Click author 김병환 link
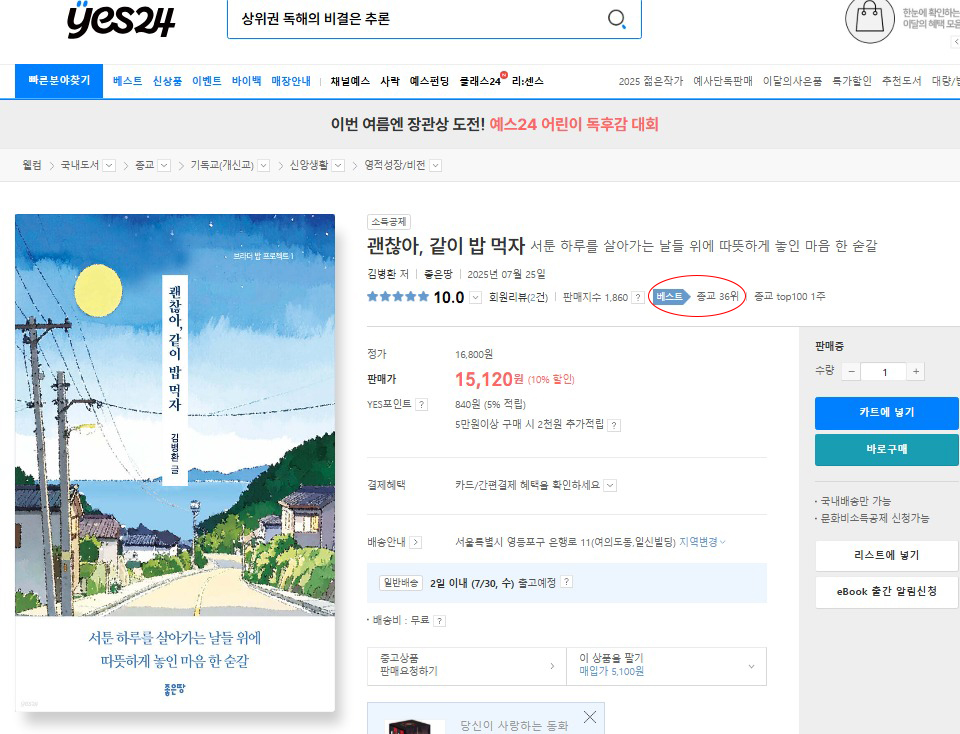Viewport: 960px width, 734px height. (381, 274)
